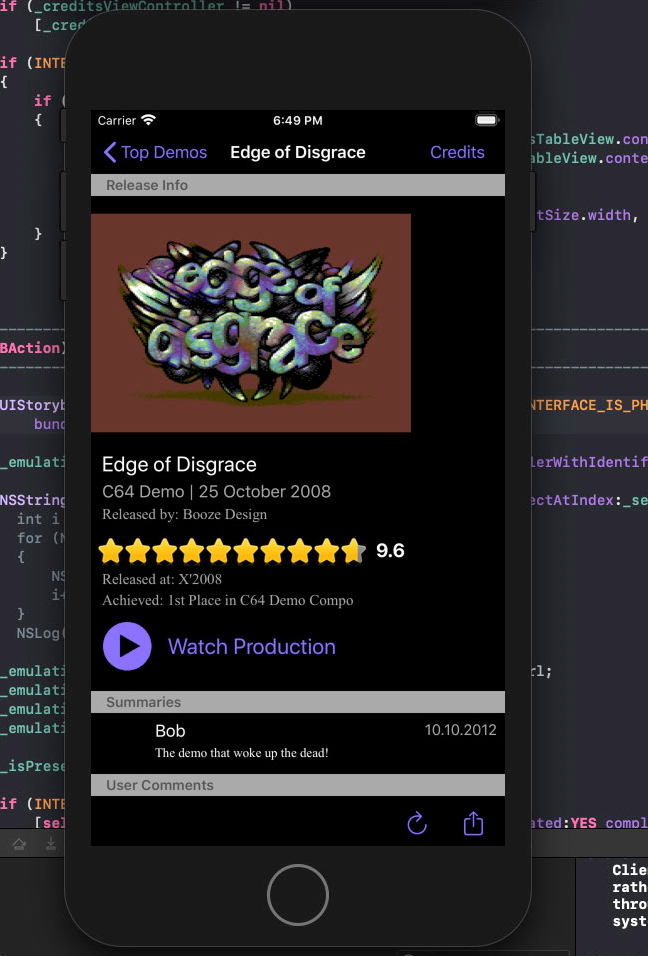Select the 10.10.2012 summary date

460,730
